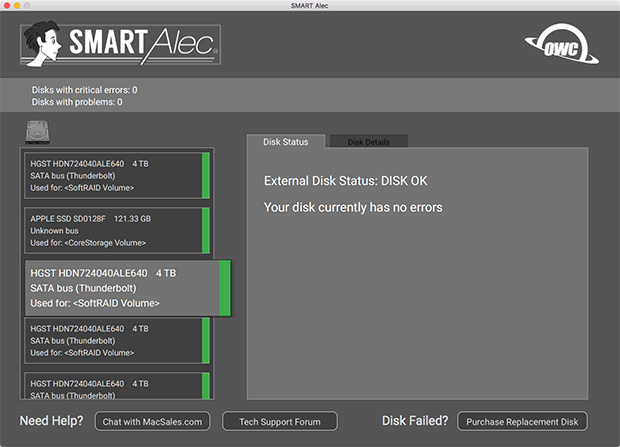
Task: Click the hard drive icon above disk list
Action: pos(38,132)
